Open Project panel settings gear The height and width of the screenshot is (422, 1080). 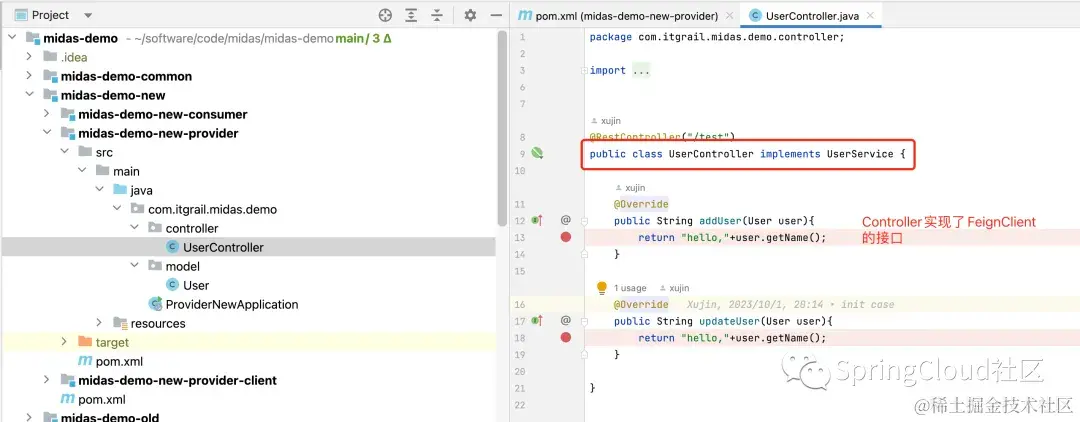point(470,15)
